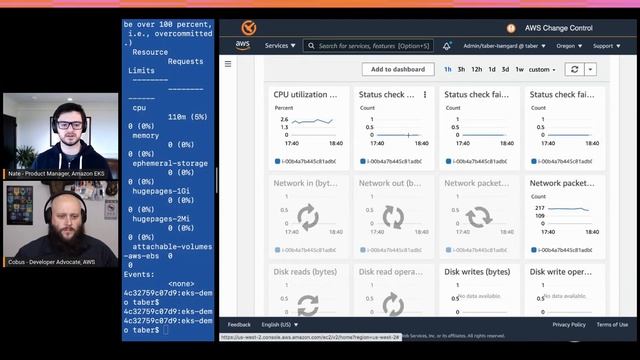The image size is (640, 360).
Task: Open the Privacy Policy link
Action: [x=569, y=324]
